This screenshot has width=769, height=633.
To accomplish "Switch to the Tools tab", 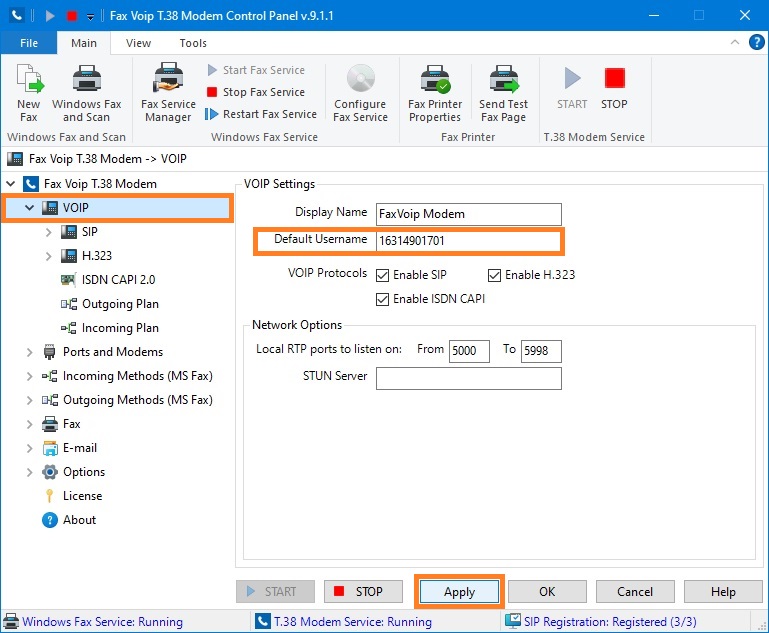I will tap(193, 43).
